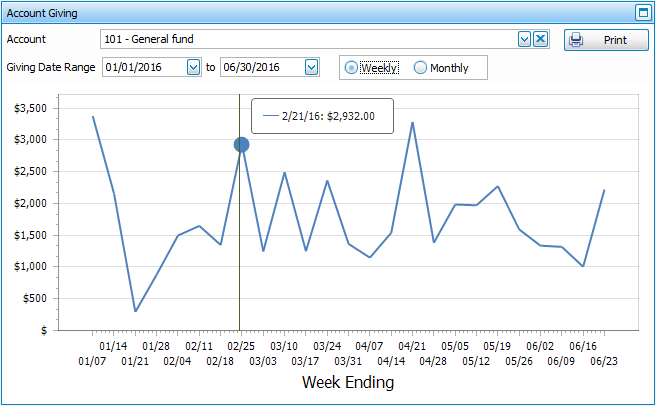The height and width of the screenshot is (406, 656).
Task: Switch to the Monthly radio option
Action: (420, 67)
